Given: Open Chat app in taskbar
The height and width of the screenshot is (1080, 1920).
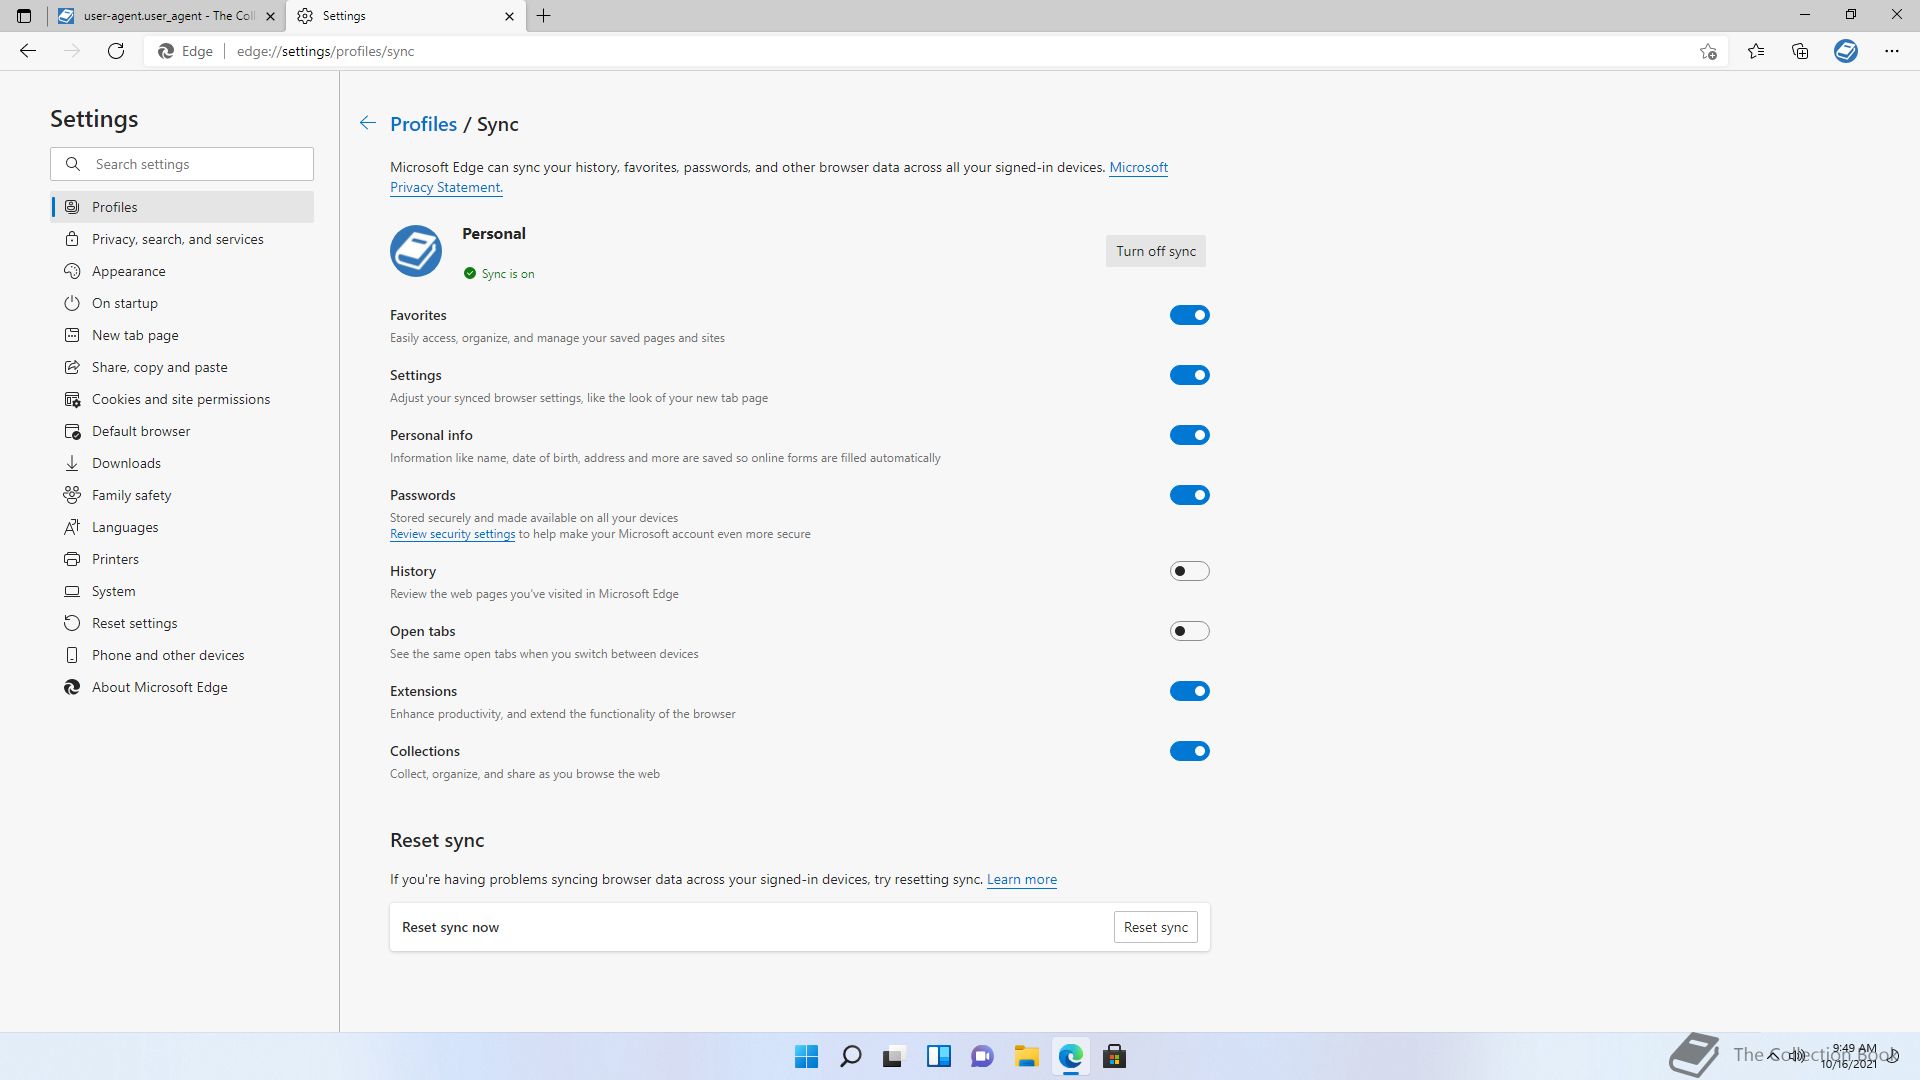Looking at the screenshot, I should point(983,1056).
